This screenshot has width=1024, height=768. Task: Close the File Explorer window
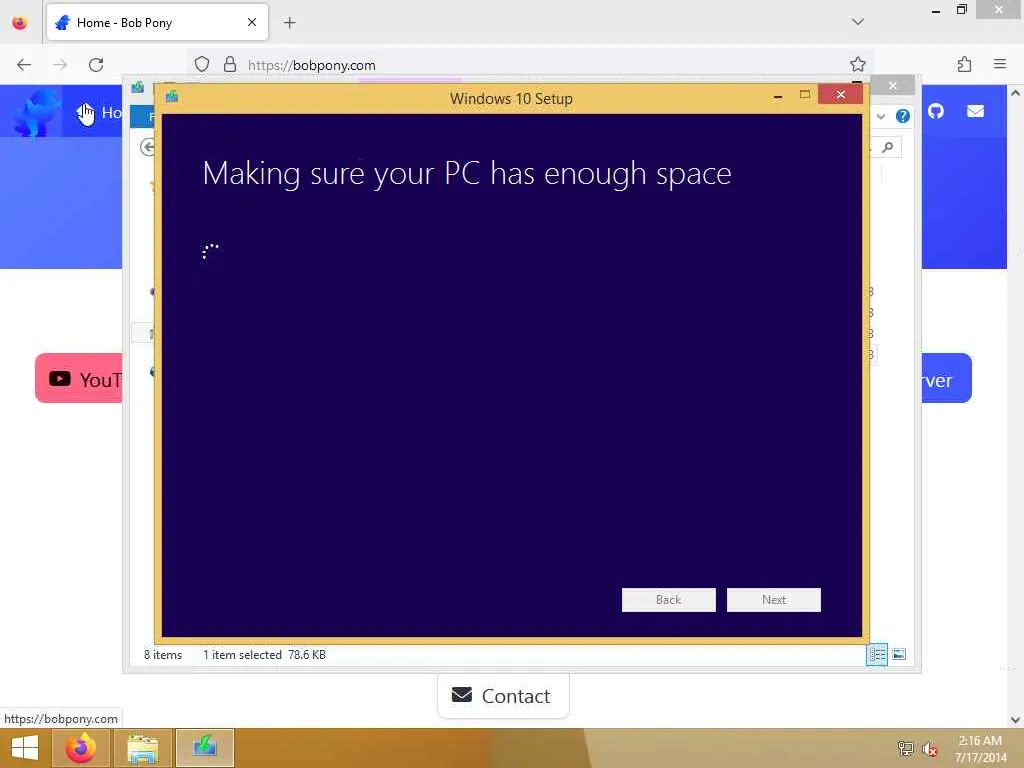[x=893, y=86]
